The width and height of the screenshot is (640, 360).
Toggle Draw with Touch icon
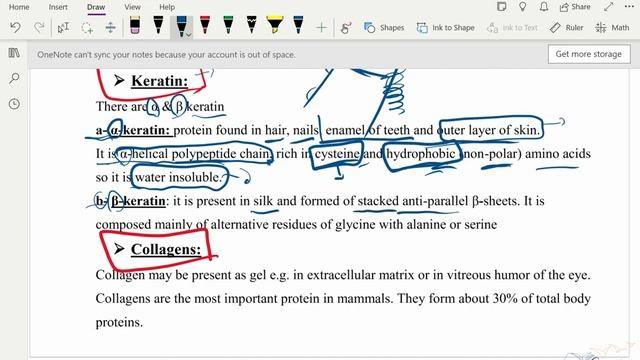click(346, 28)
